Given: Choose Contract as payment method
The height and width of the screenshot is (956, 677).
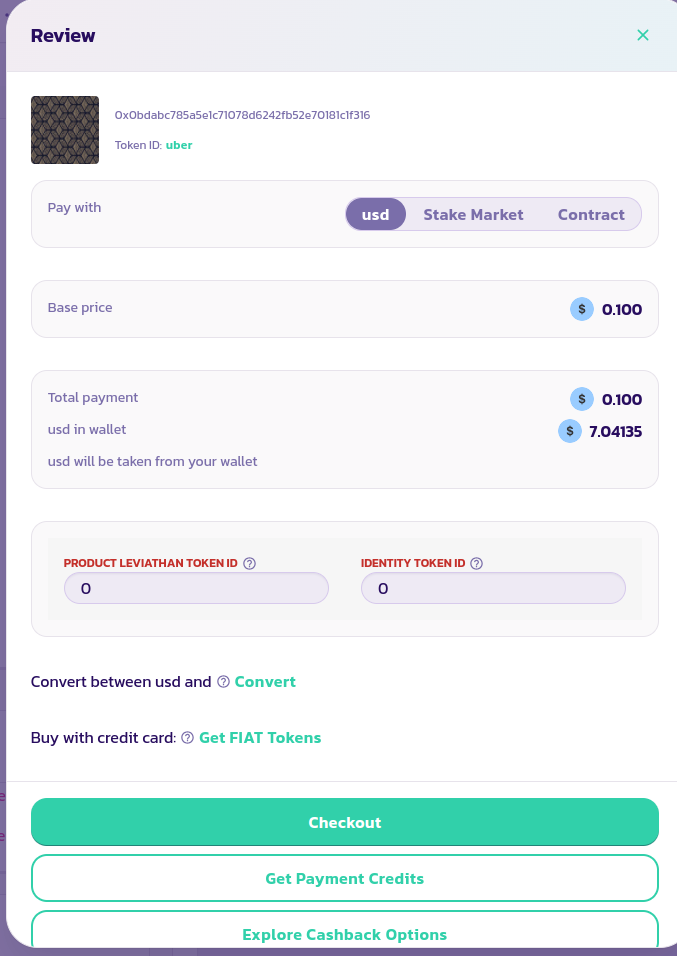Looking at the screenshot, I should (591, 214).
